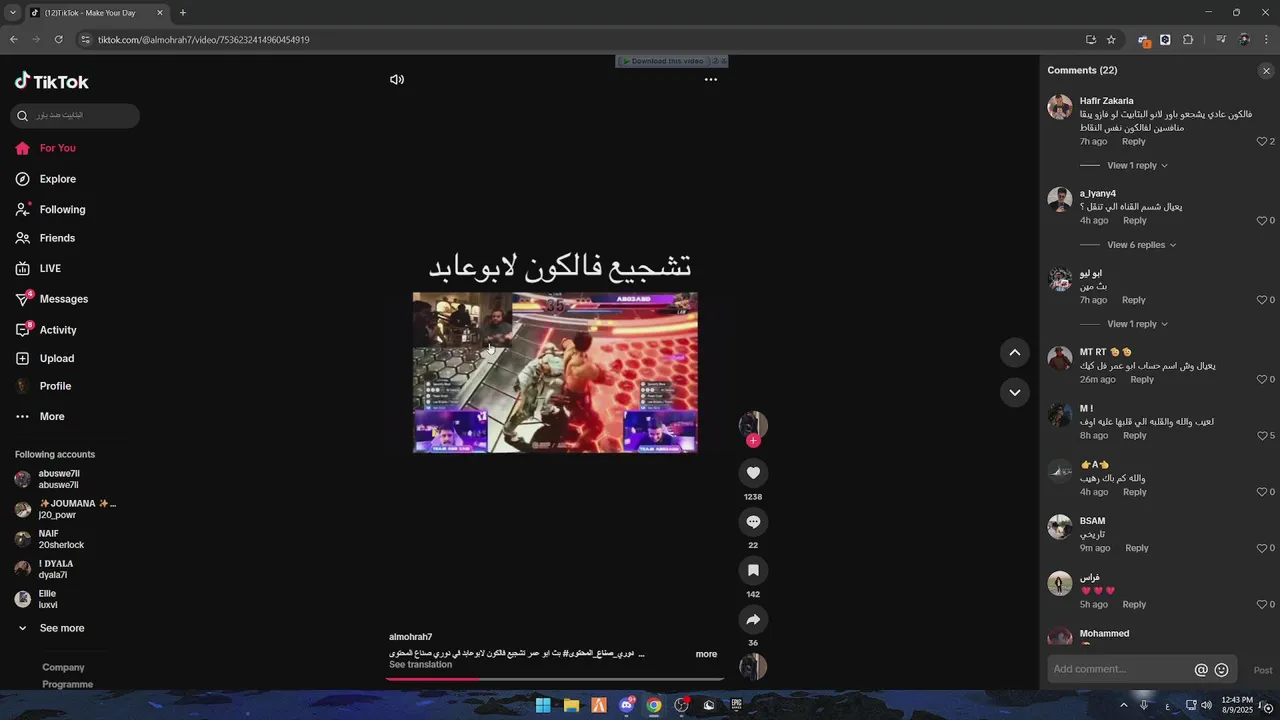
Task: Open the media control icon in Chrome toolbar
Action: (1221, 40)
